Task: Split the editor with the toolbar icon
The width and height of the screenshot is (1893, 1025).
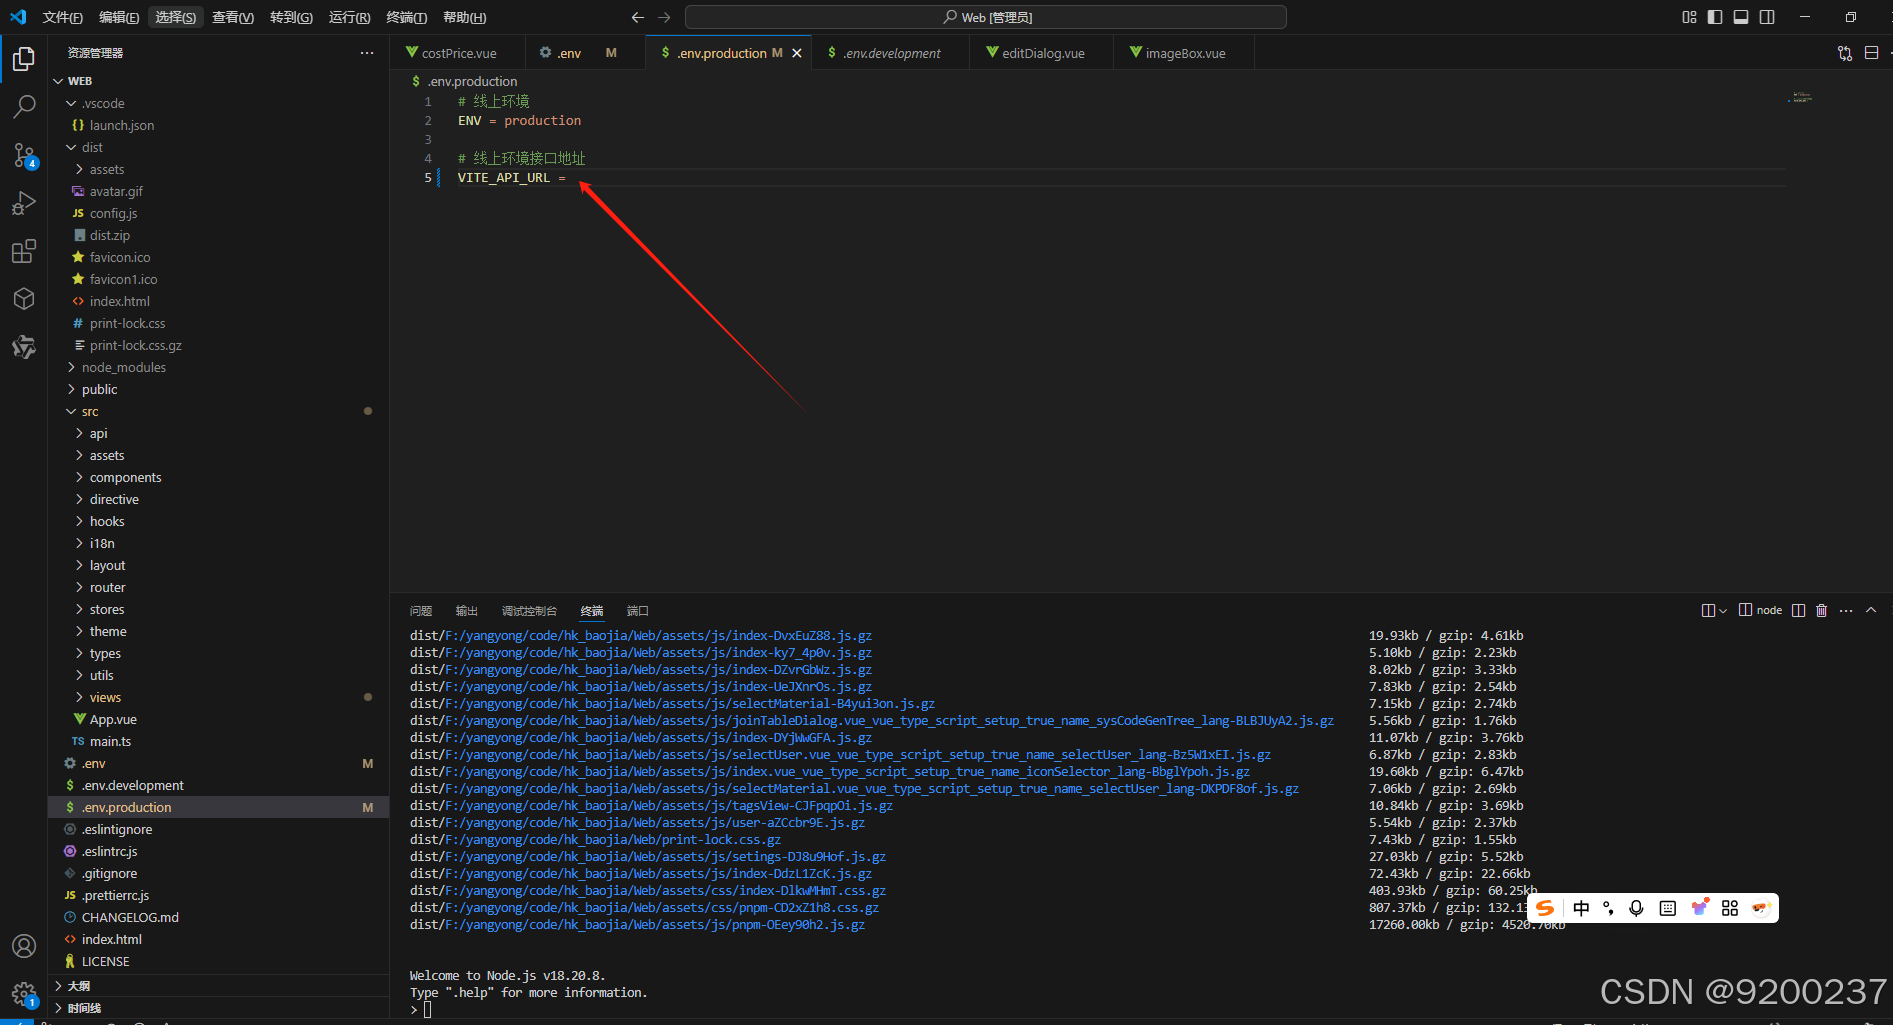Action: click(x=1871, y=53)
